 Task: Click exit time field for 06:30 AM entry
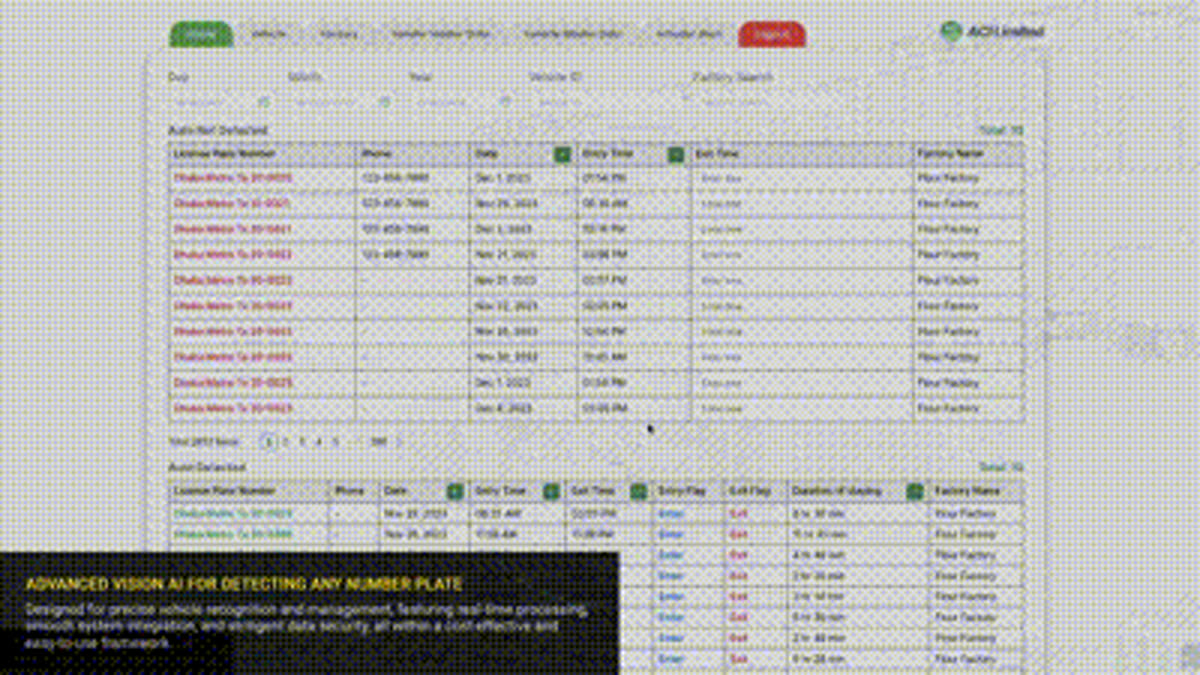click(800, 203)
